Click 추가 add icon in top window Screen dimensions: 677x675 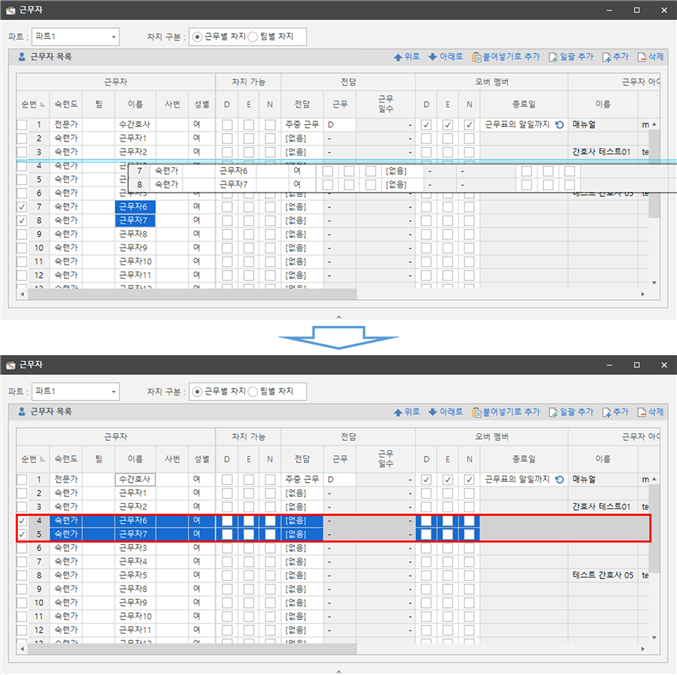pyautogui.click(x=606, y=57)
